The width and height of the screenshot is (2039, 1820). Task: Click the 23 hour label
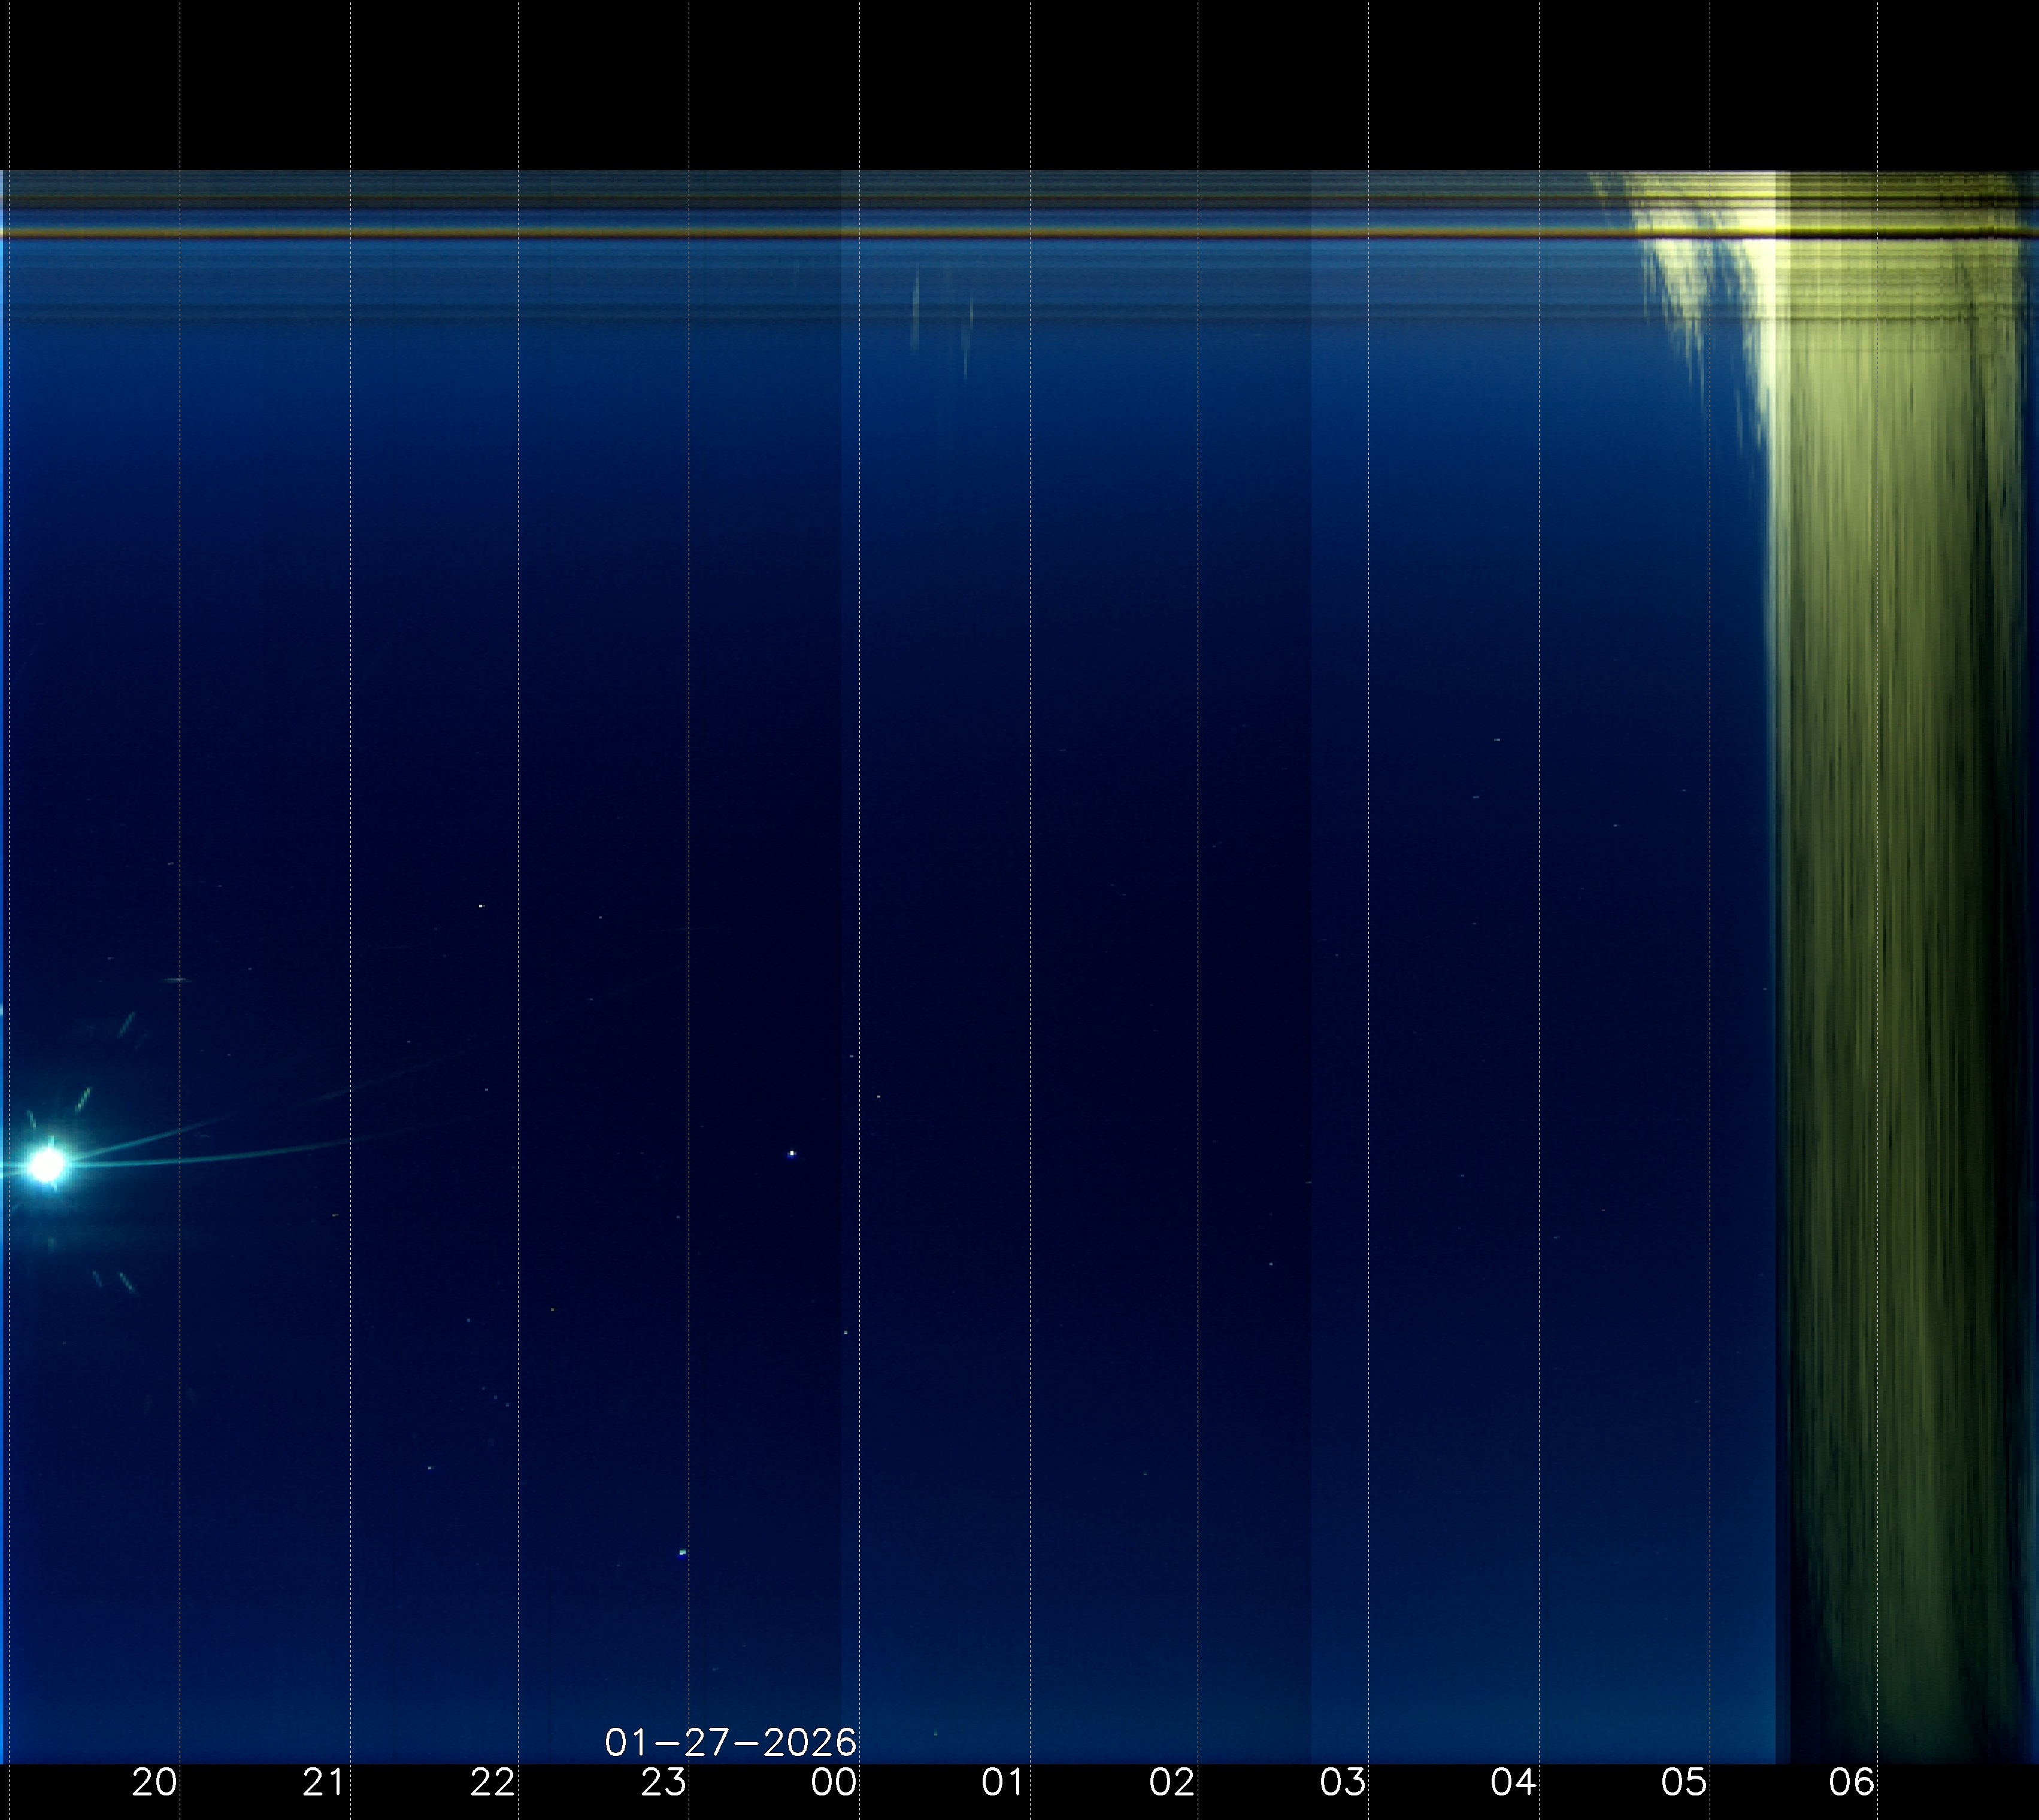[663, 1782]
